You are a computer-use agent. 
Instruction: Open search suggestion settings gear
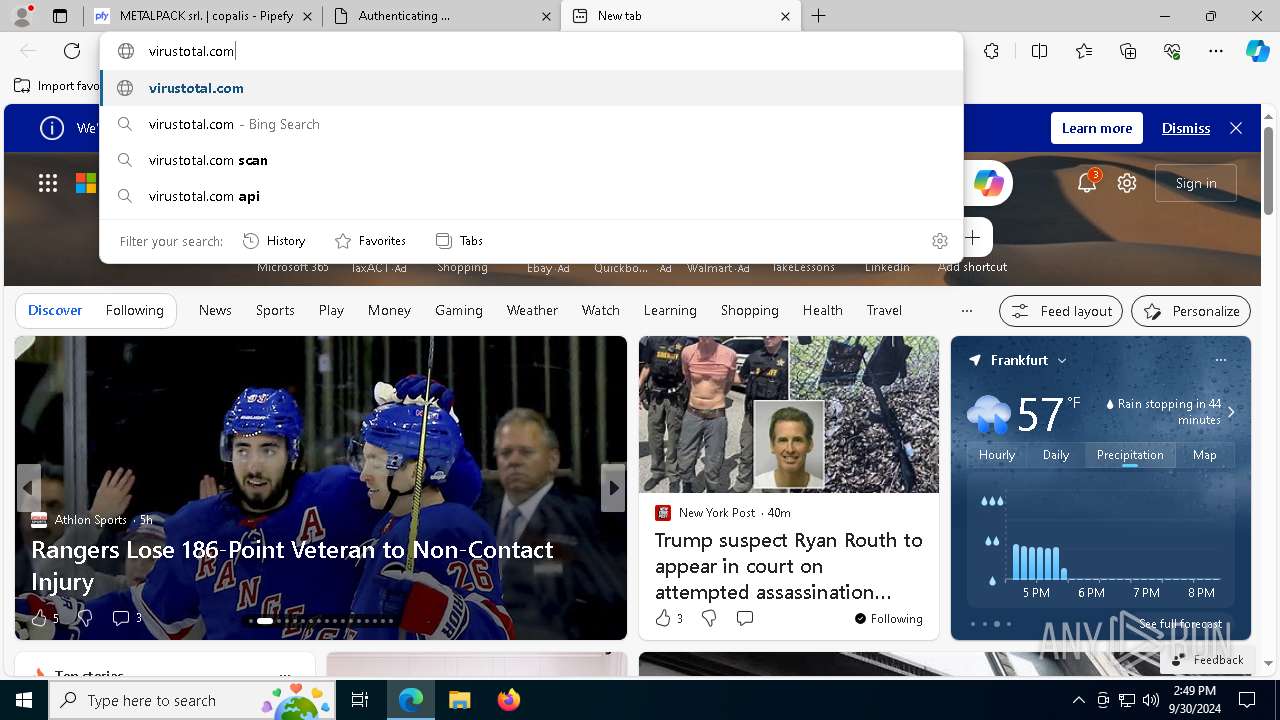click(x=940, y=241)
